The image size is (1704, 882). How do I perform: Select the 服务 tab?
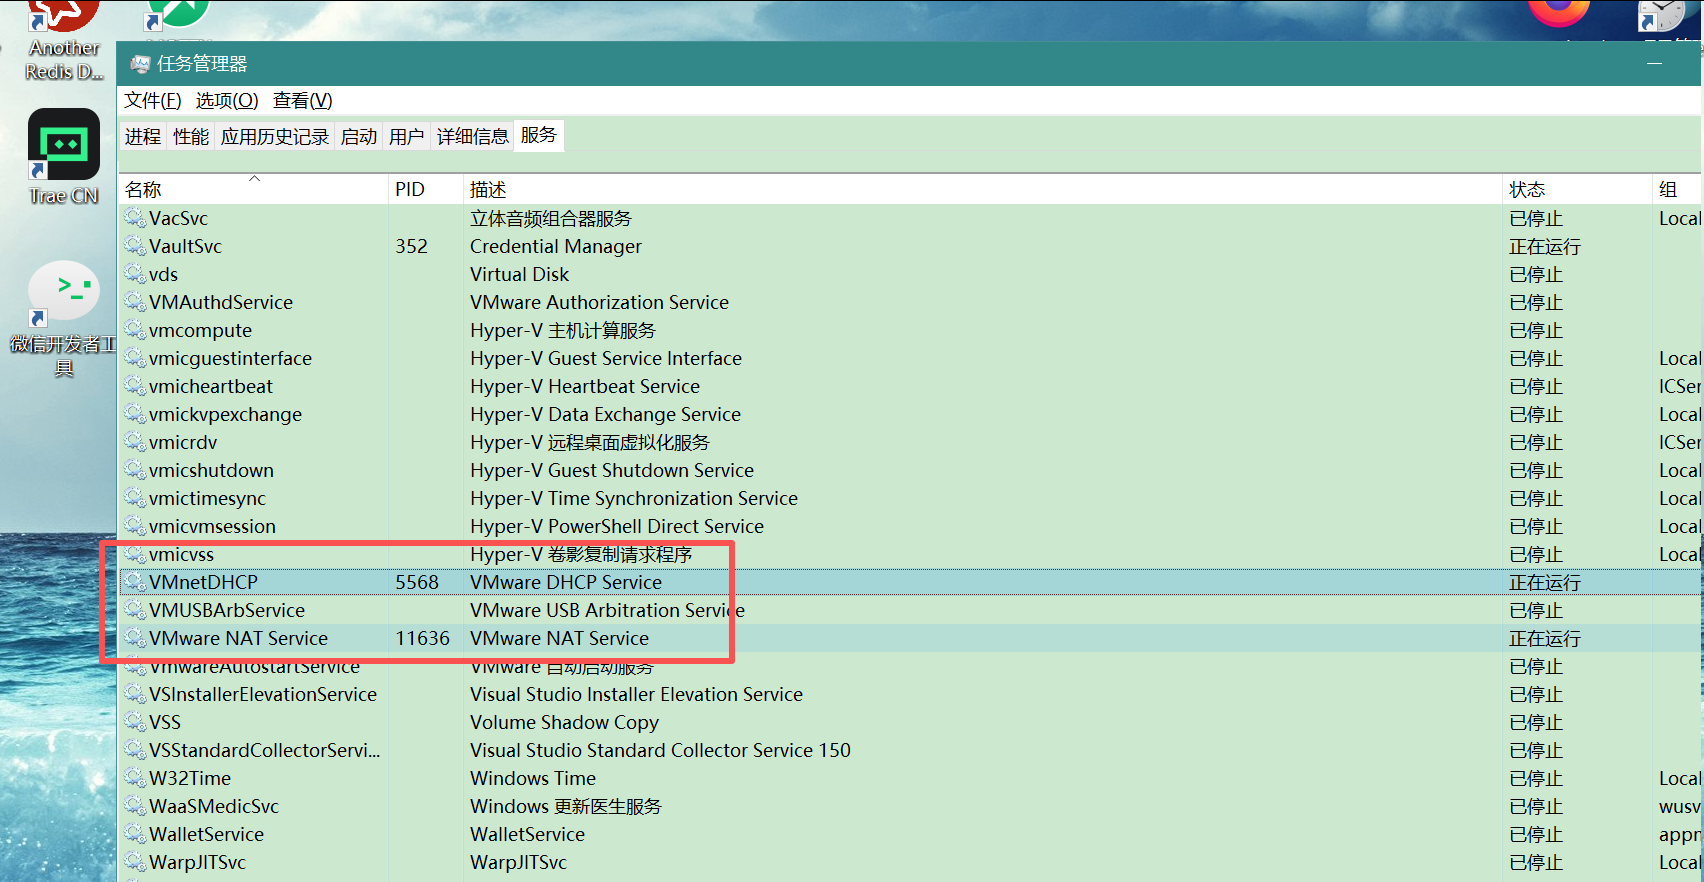tap(539, 135)
